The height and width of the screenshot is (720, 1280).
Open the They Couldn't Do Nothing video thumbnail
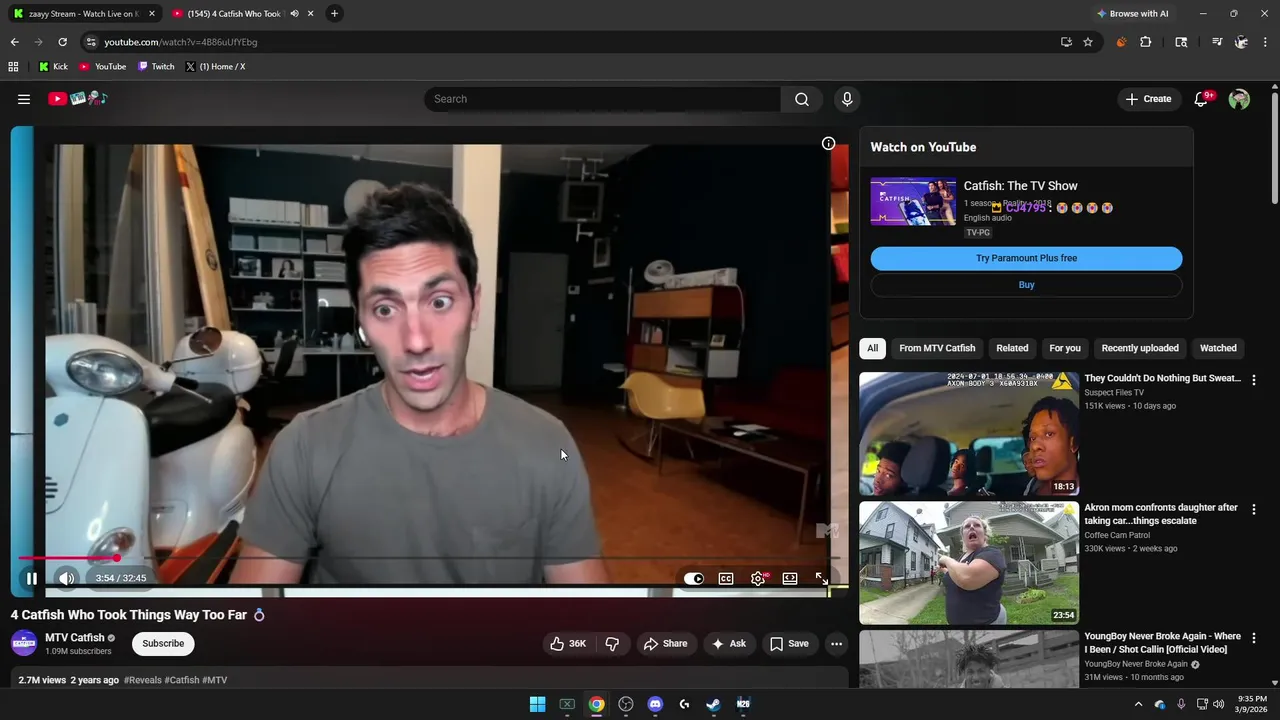click(x=969, y=434)
